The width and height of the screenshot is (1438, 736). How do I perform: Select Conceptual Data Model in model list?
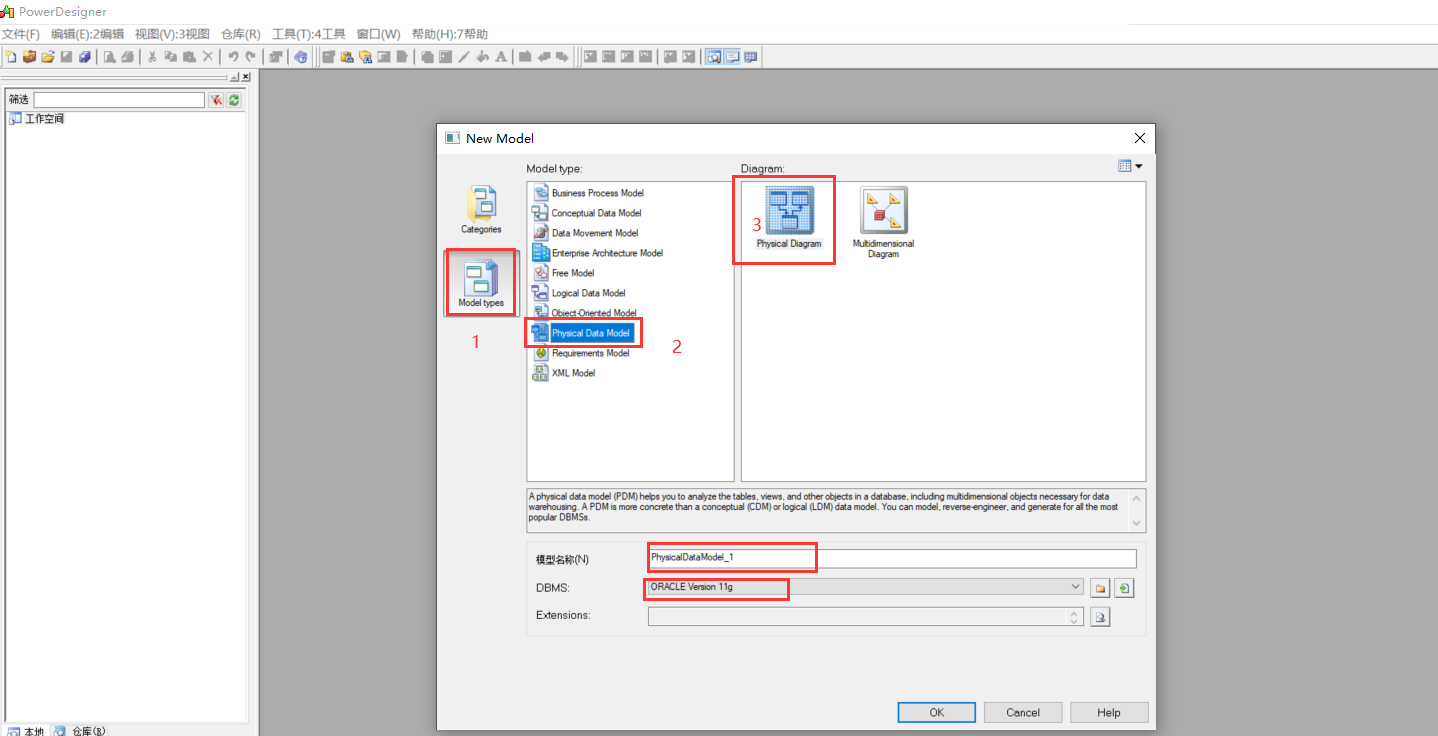click(596, 213)
